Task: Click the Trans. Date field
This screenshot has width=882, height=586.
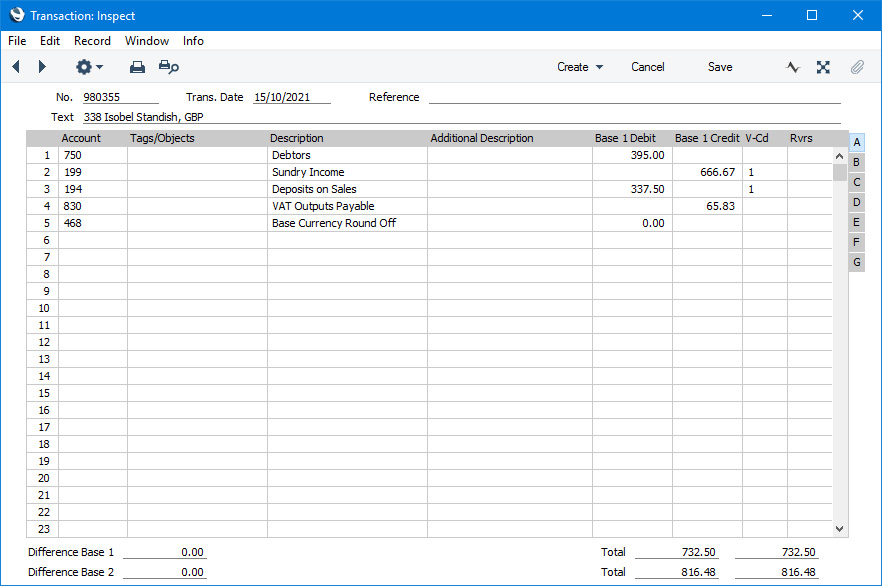Action: 291,97
